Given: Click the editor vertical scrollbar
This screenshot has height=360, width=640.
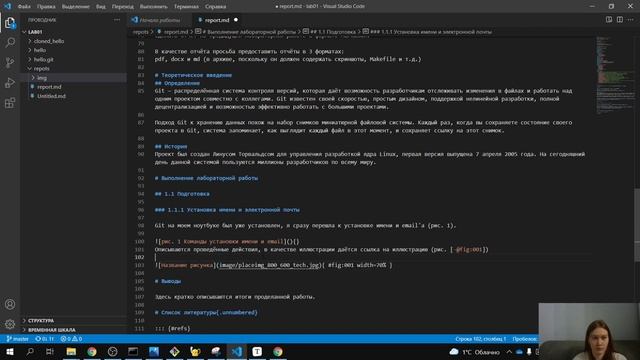Looking at the screenshot, I should click(637, 224).
